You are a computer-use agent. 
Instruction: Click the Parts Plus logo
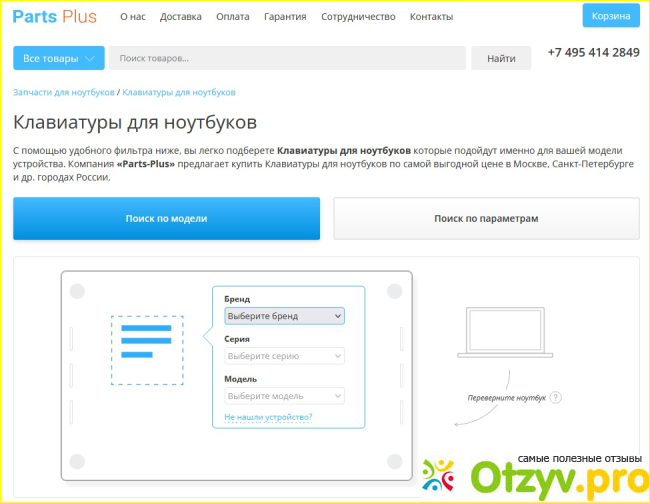(x=56, y=16)
